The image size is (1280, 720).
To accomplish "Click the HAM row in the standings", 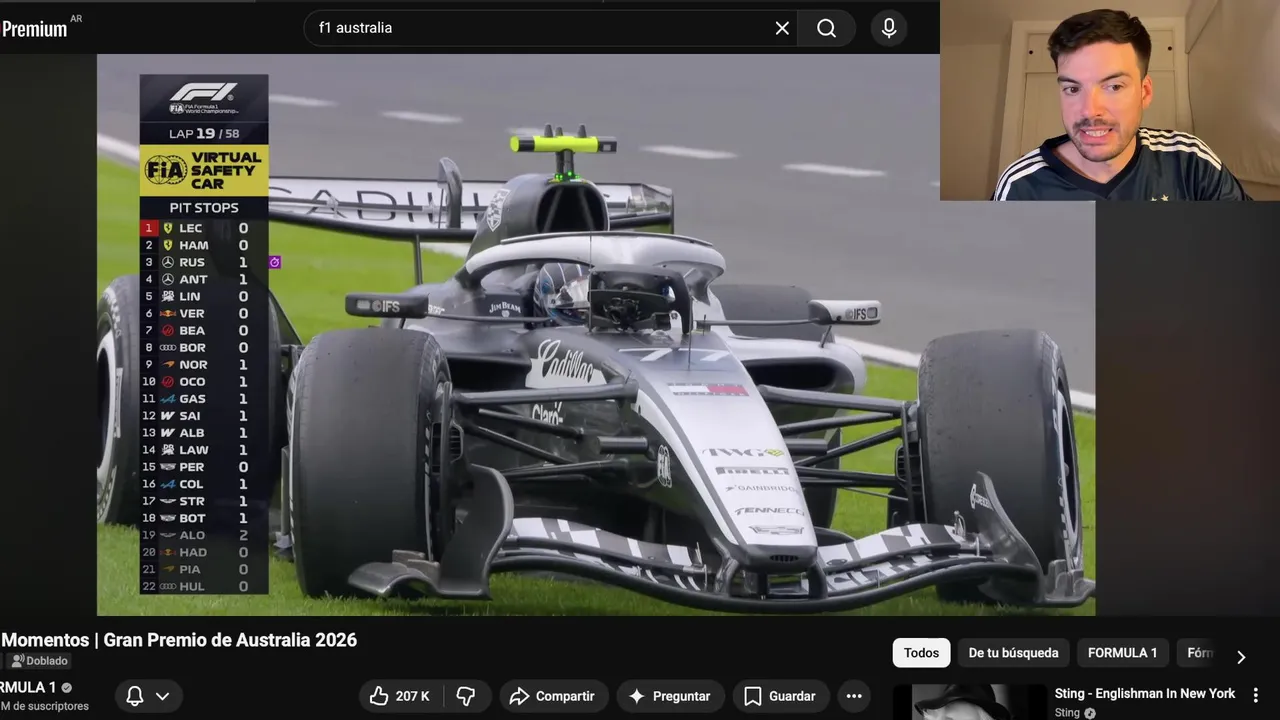I will tap(204, 245).
